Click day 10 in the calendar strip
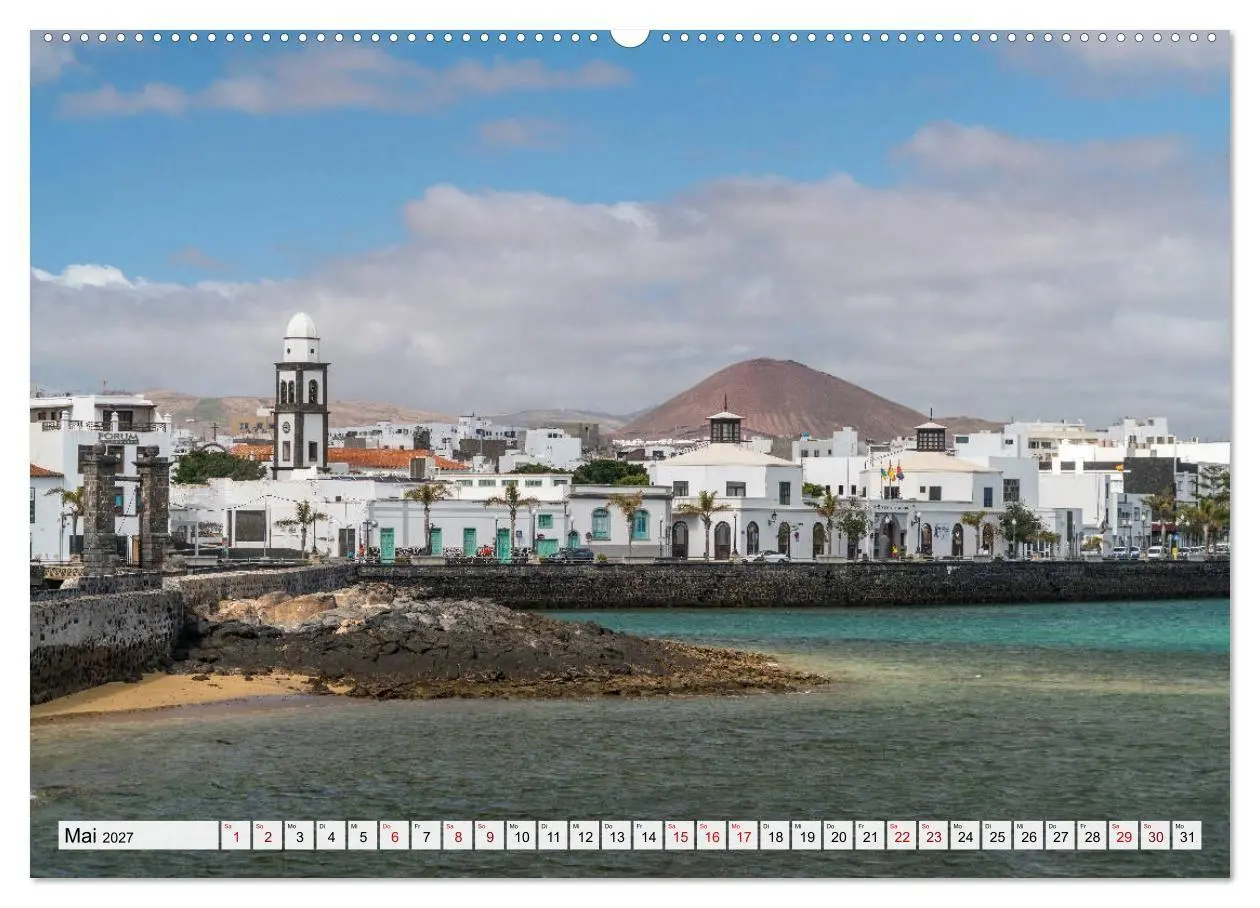Viewport: 1260px width, 908px height. [521, 836]
